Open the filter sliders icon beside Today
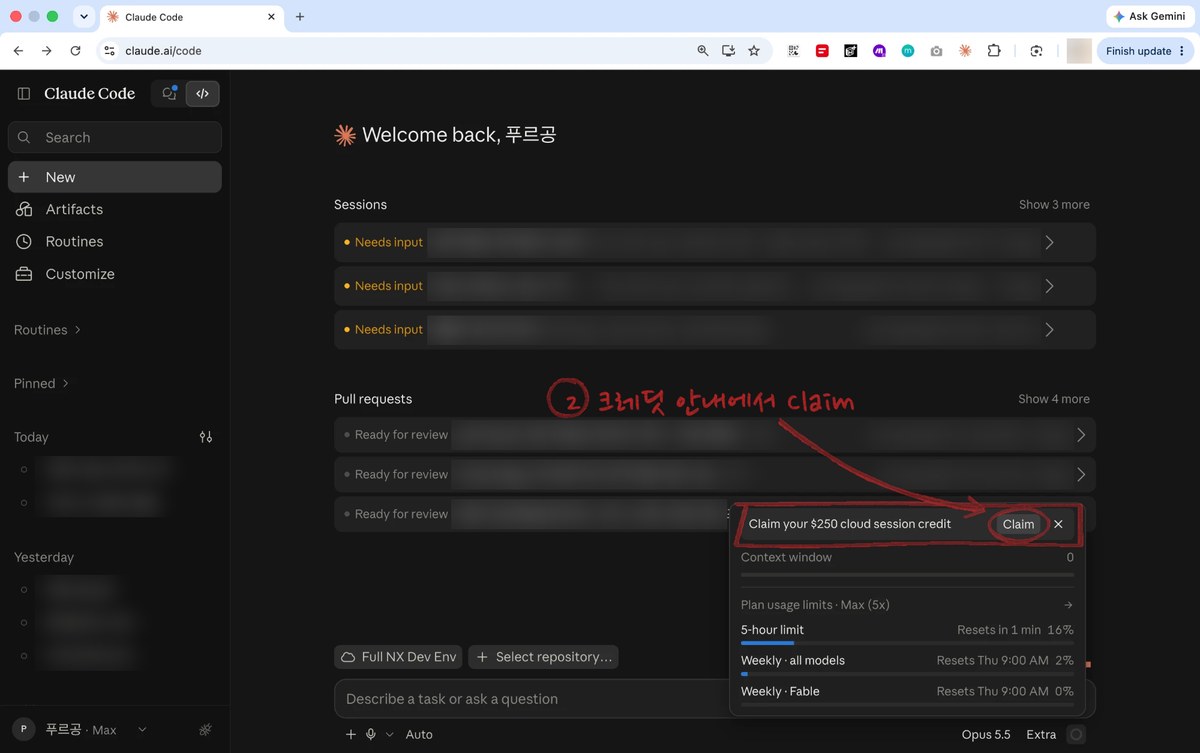Screen dimensions: 1200x753 tap(206, 437)
